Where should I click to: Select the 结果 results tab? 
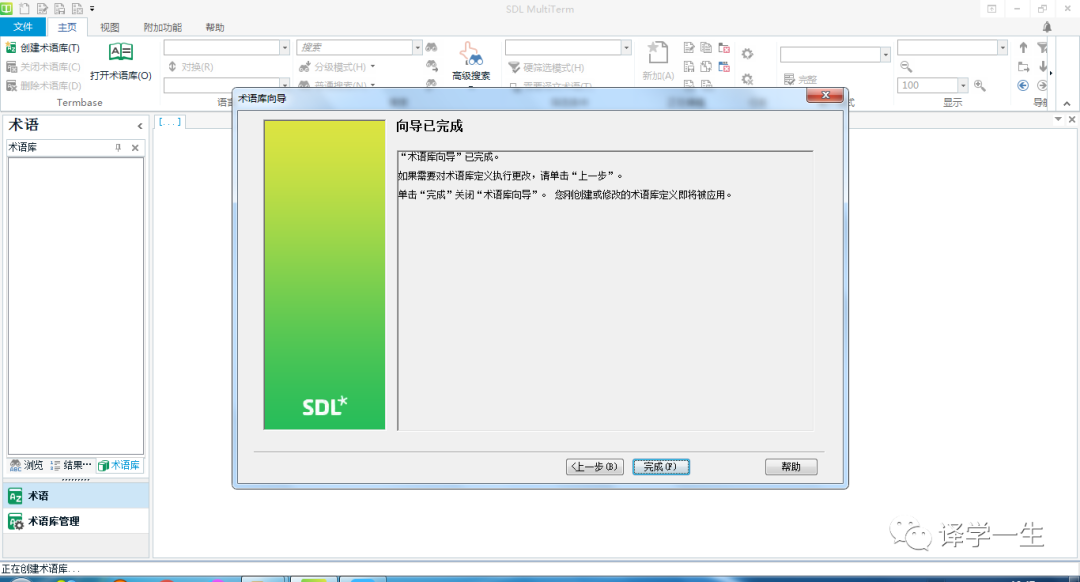click(x=71, y=466)
